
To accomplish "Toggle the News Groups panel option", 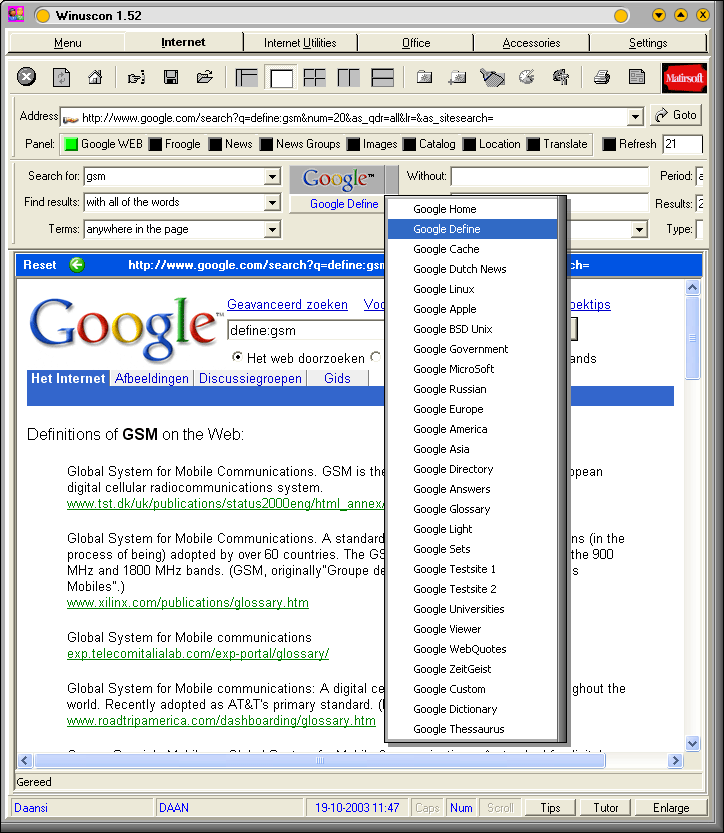I will pos(266,144).
